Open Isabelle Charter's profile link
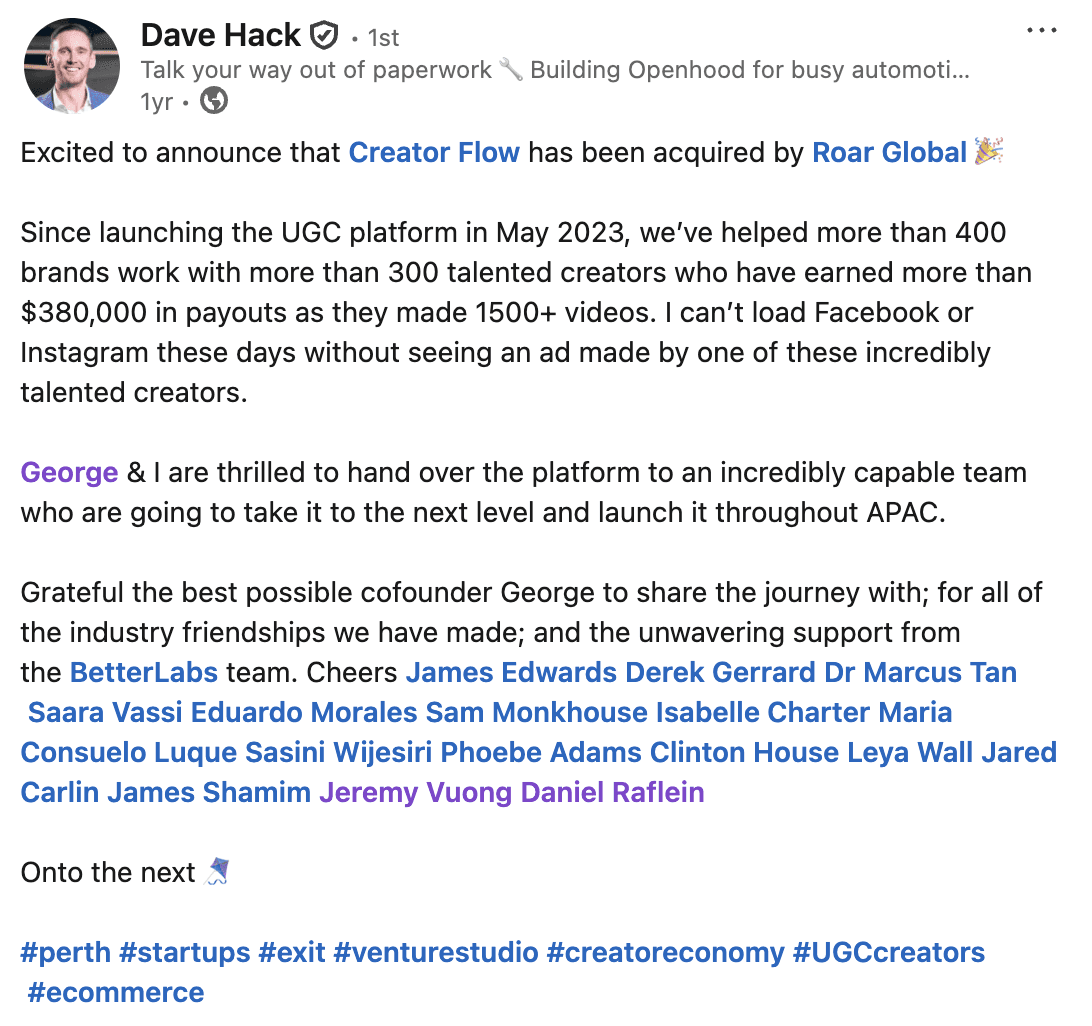This screenshot has height=1026, width=1092. click(x=763, y=713)
